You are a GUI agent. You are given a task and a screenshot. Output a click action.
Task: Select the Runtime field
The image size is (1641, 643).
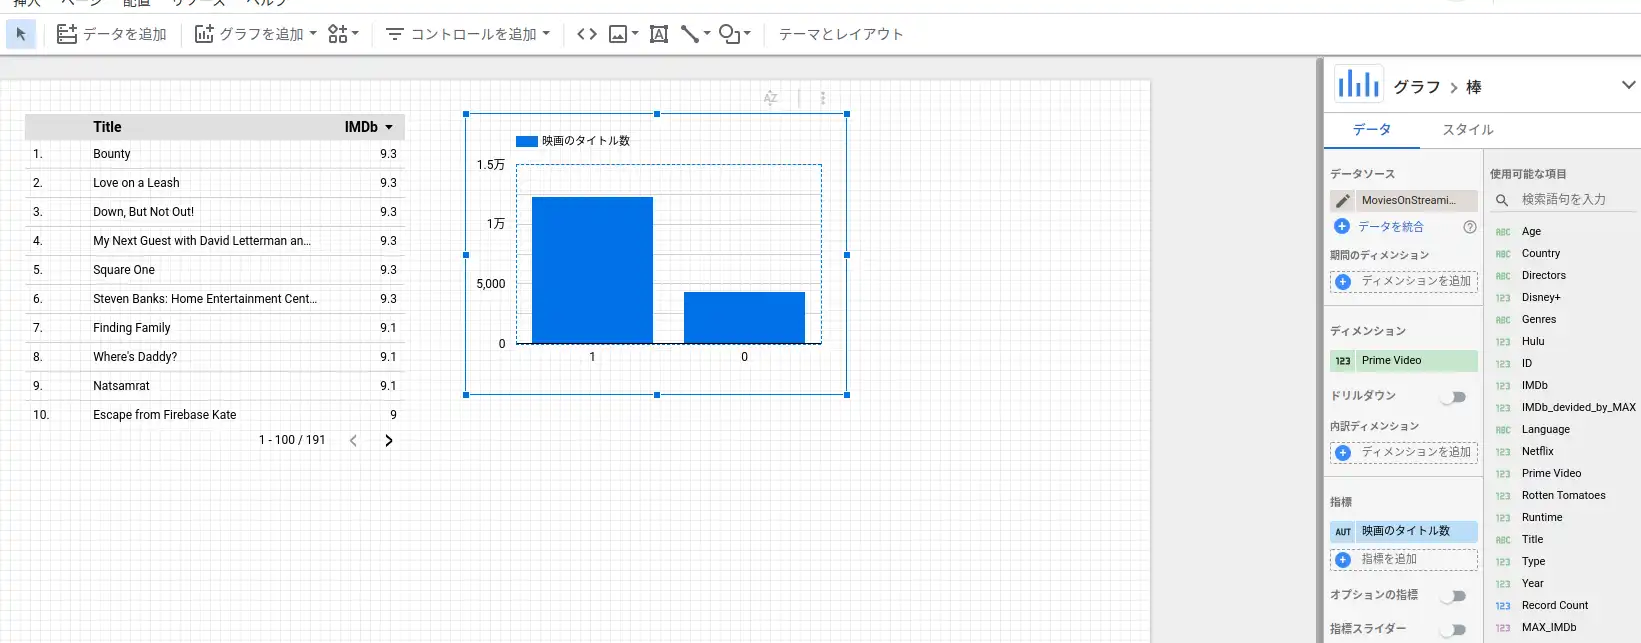tap(1542, 518)
